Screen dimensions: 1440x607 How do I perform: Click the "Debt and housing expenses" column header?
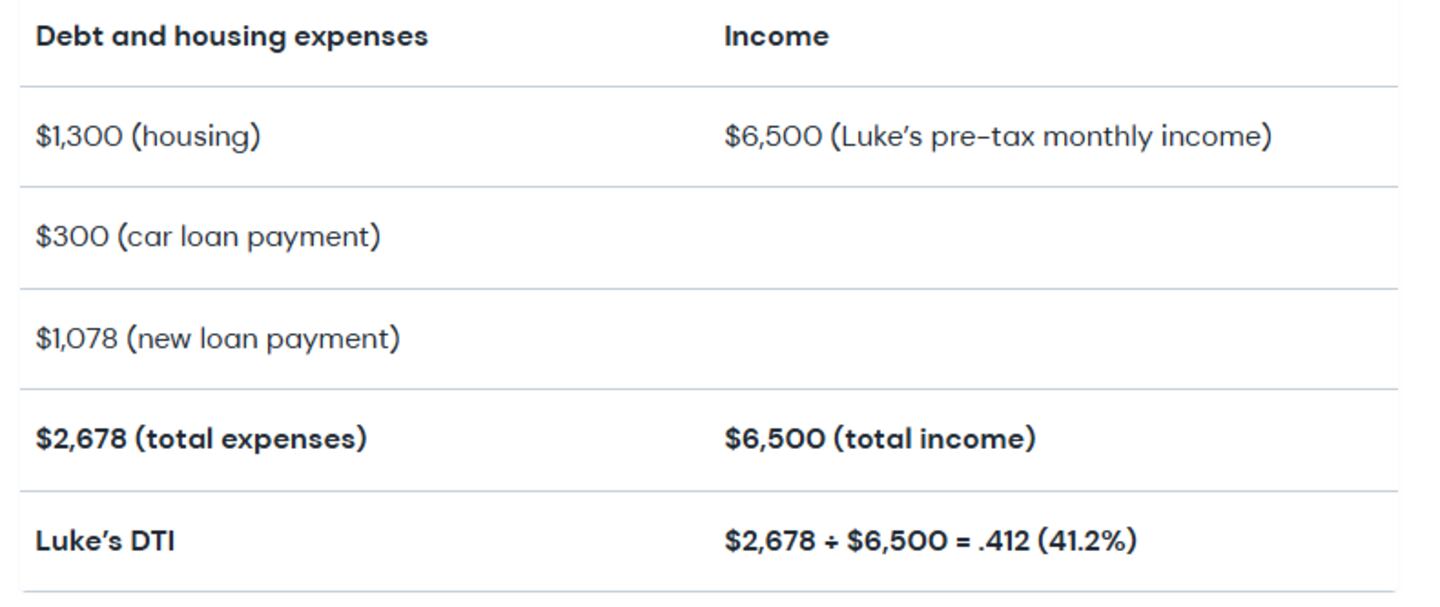coord(231,37)
